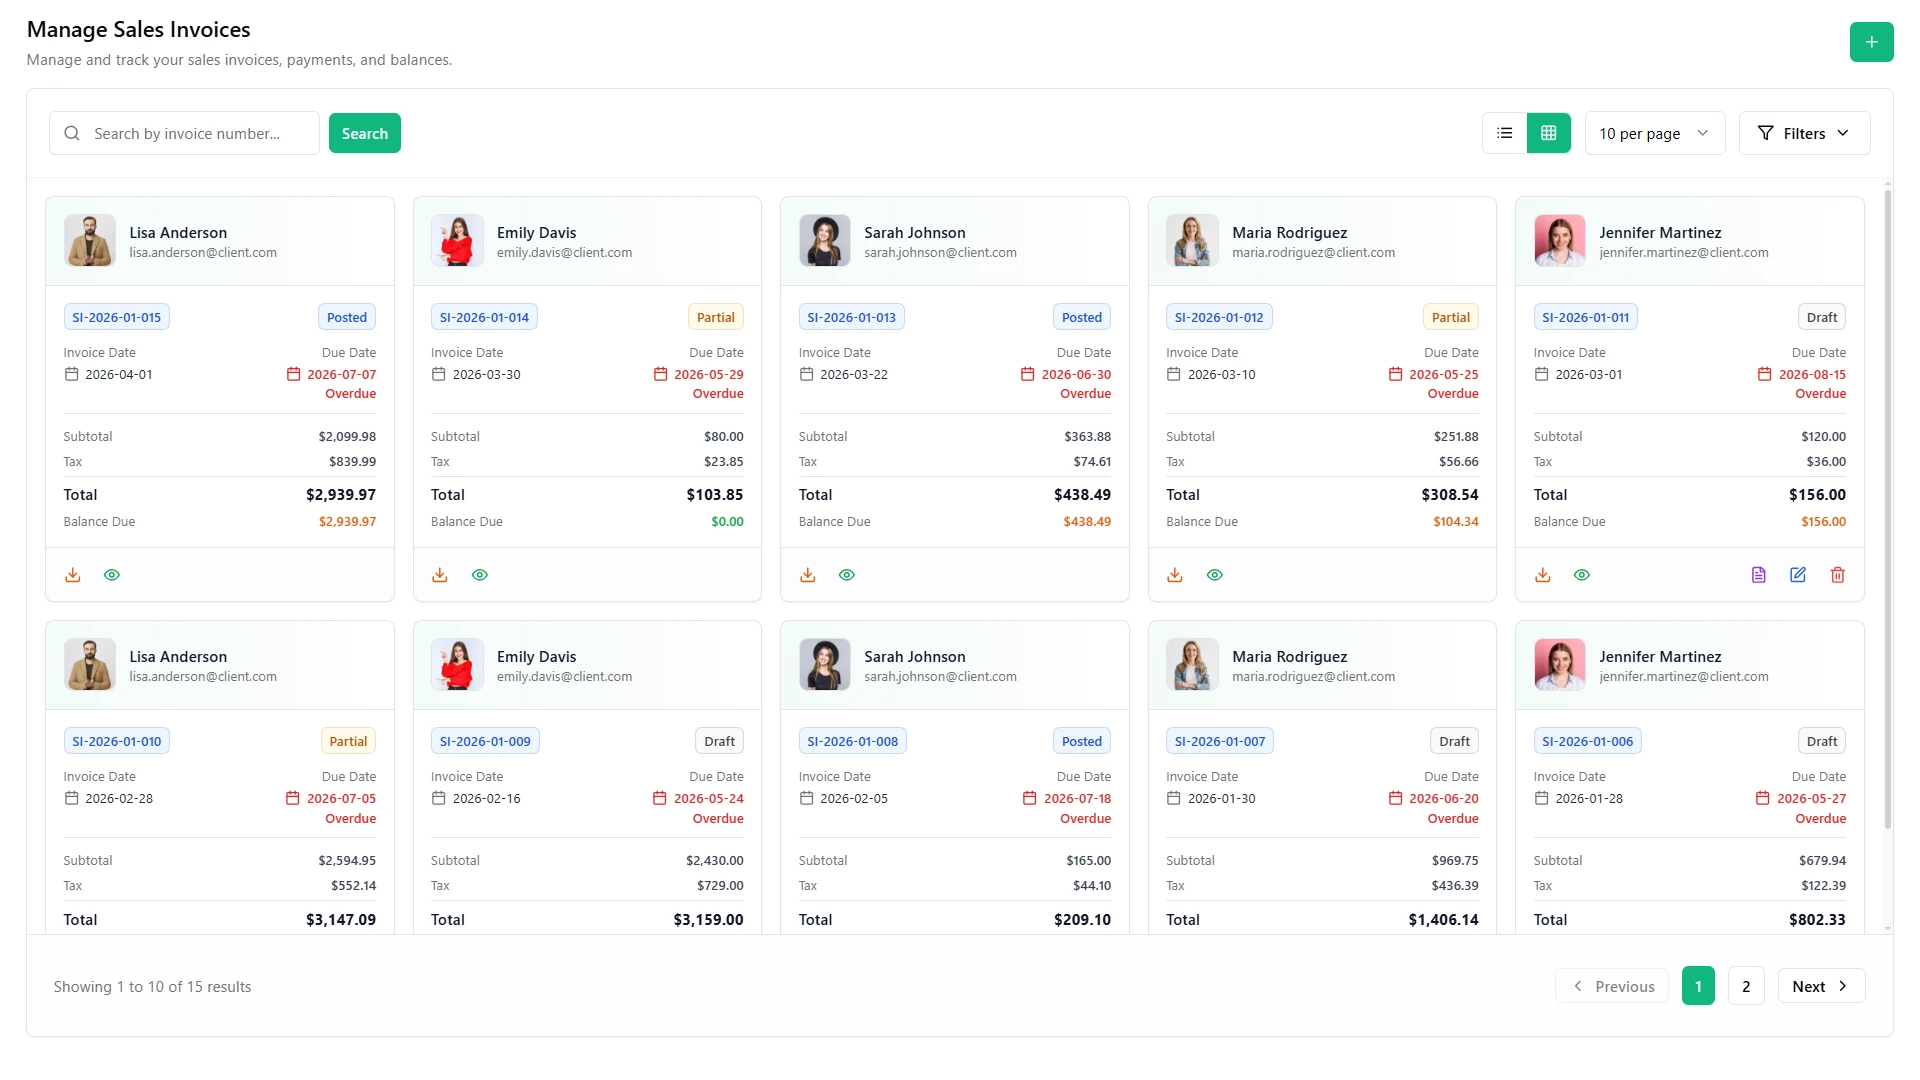View invoice SI-2026-01-015 via eye icon

click(x=112, y=575)
